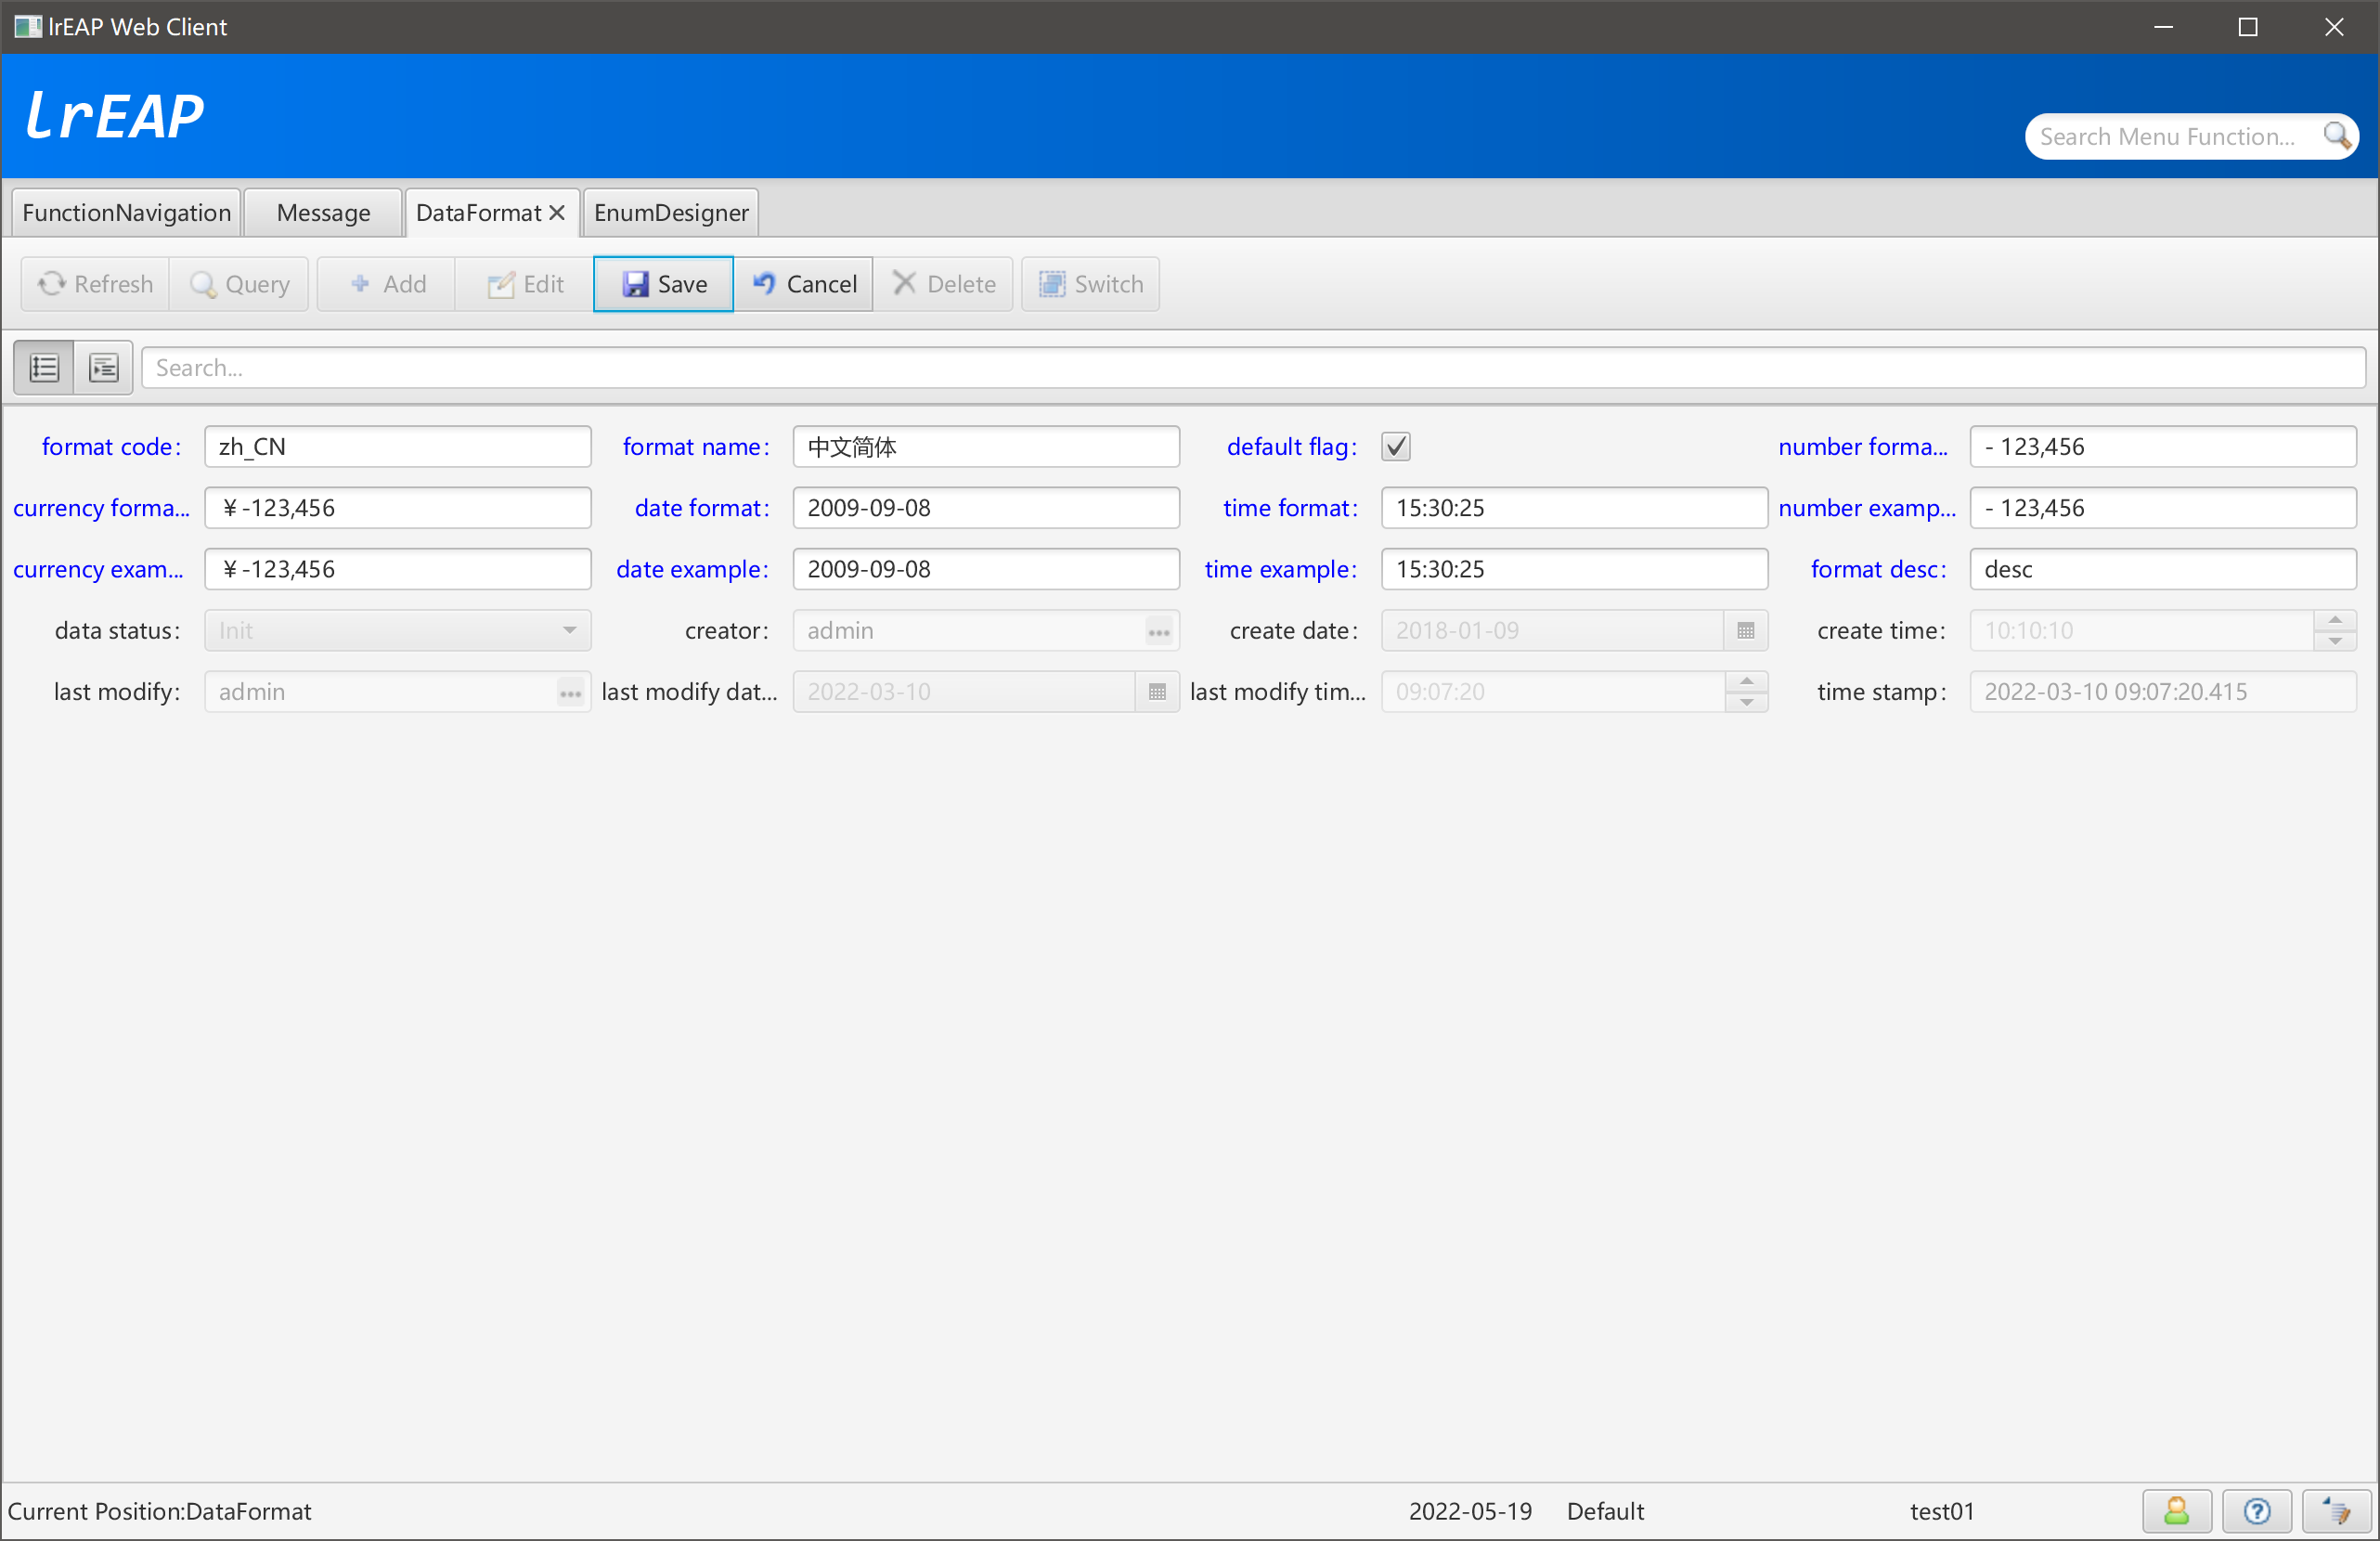Maximize the lrEAP Web Client window

click(2248, 27)
